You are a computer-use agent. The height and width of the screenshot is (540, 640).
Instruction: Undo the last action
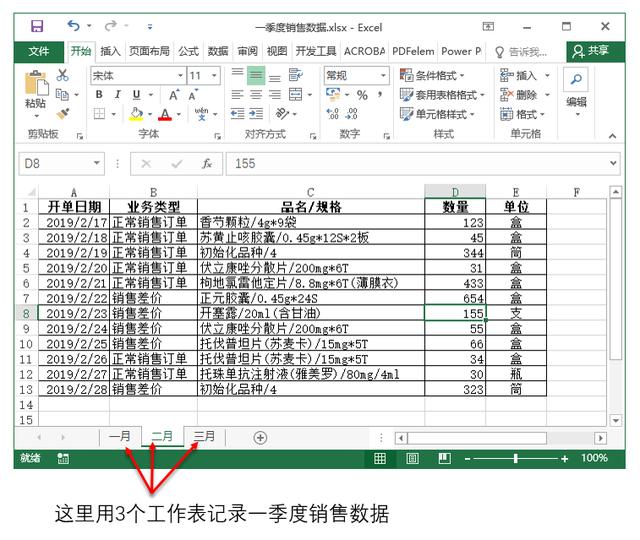click(73, 26)
